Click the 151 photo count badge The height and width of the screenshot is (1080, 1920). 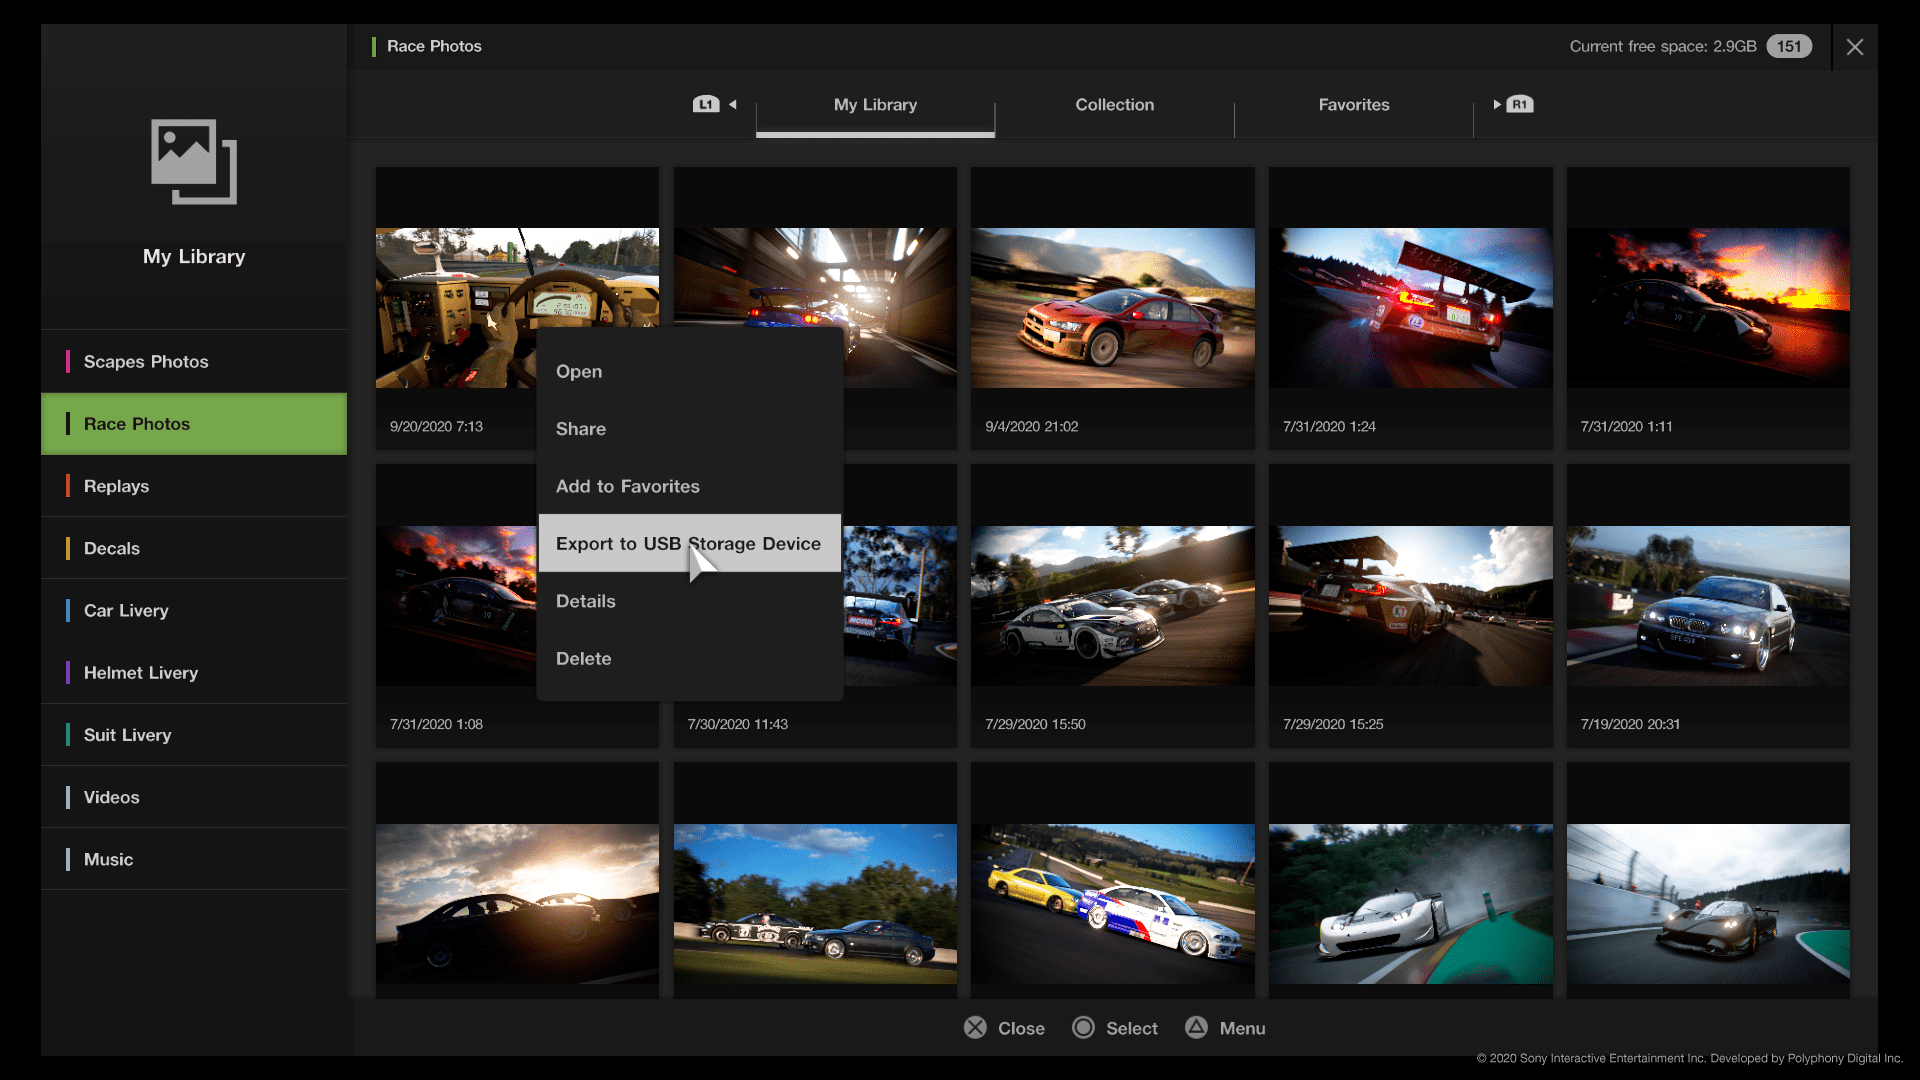click(1789, 46)
